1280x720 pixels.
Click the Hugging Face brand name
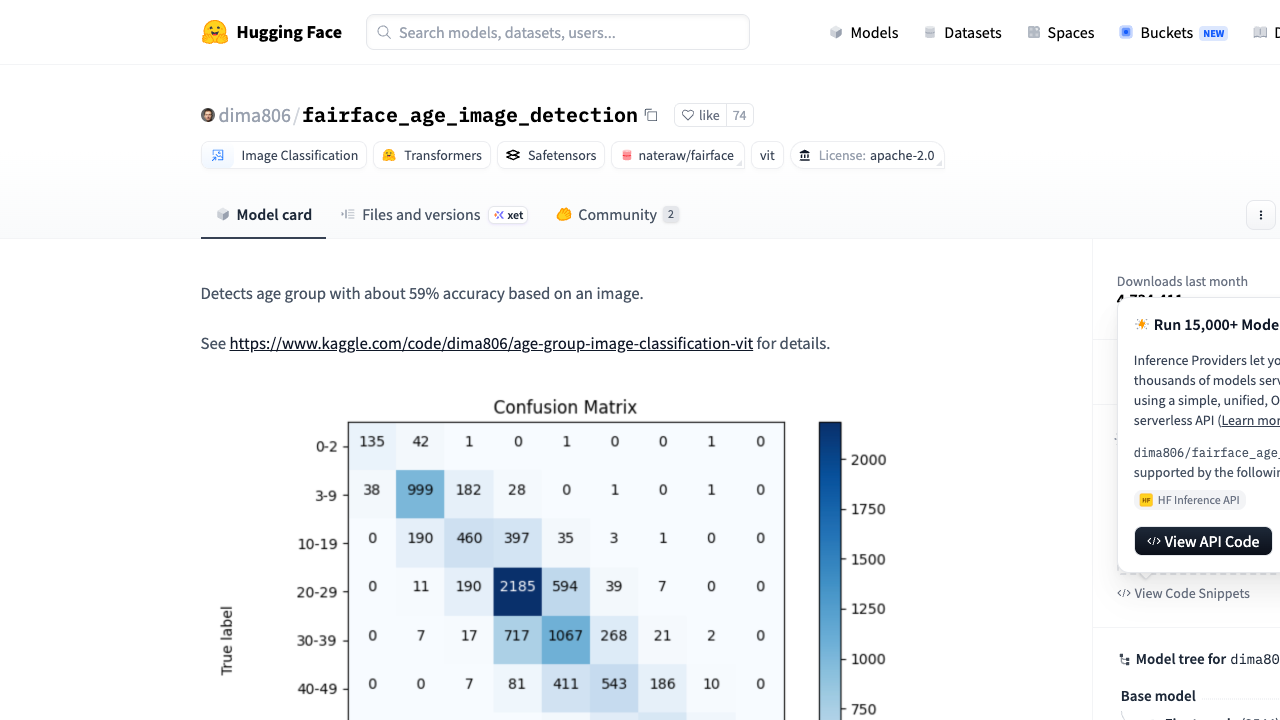[x=289, y=32]
